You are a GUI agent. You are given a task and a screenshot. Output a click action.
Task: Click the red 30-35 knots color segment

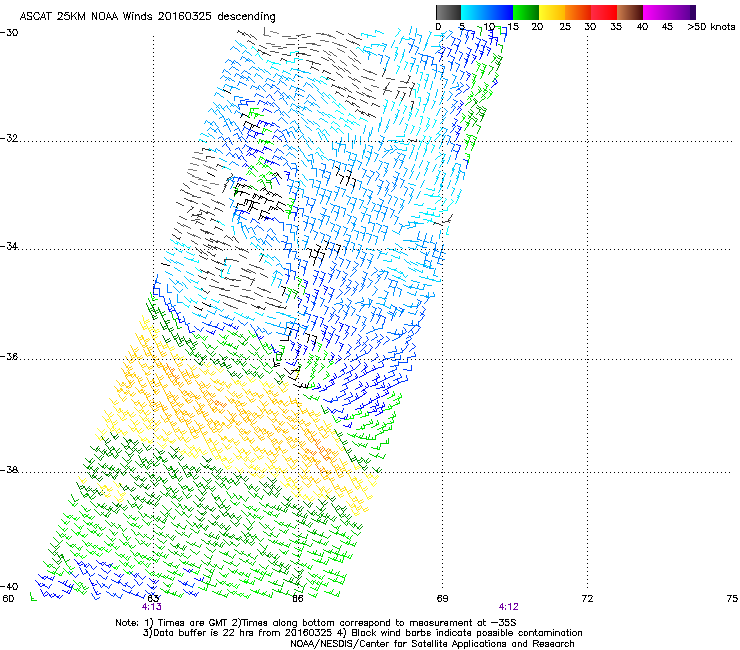[x=604, y=12]
